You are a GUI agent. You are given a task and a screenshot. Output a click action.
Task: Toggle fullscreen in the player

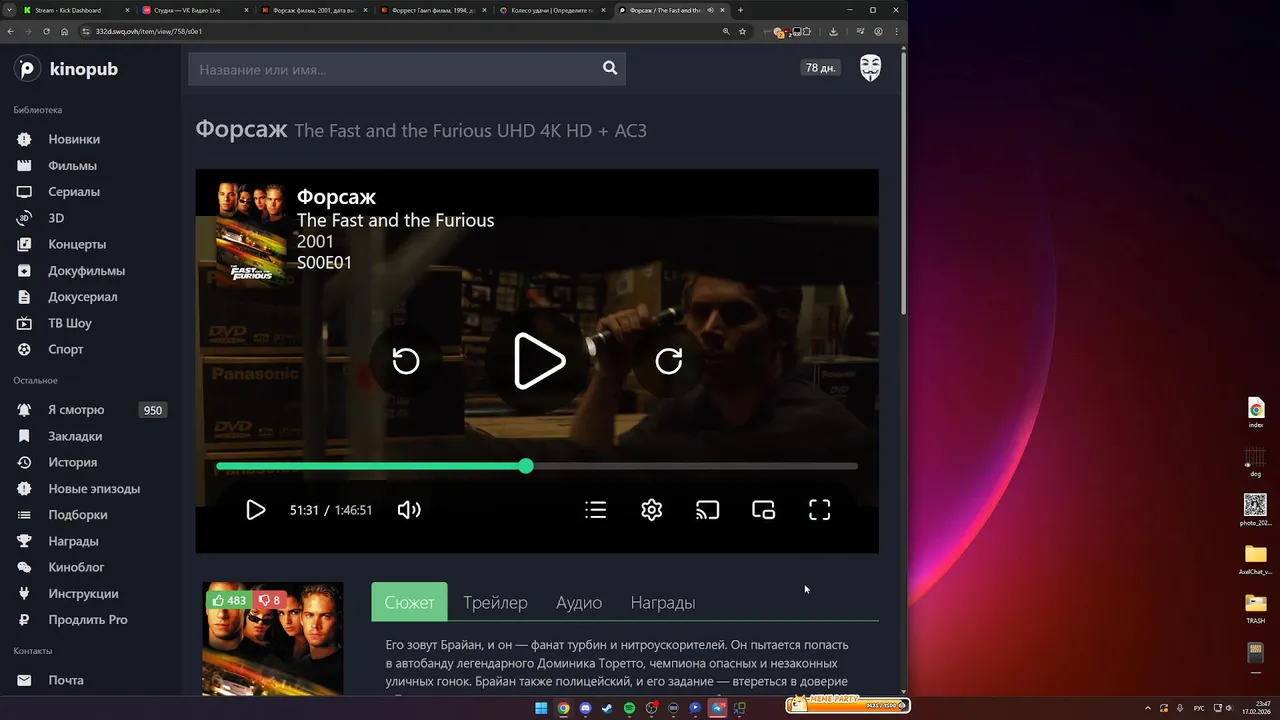coord(820,510)
